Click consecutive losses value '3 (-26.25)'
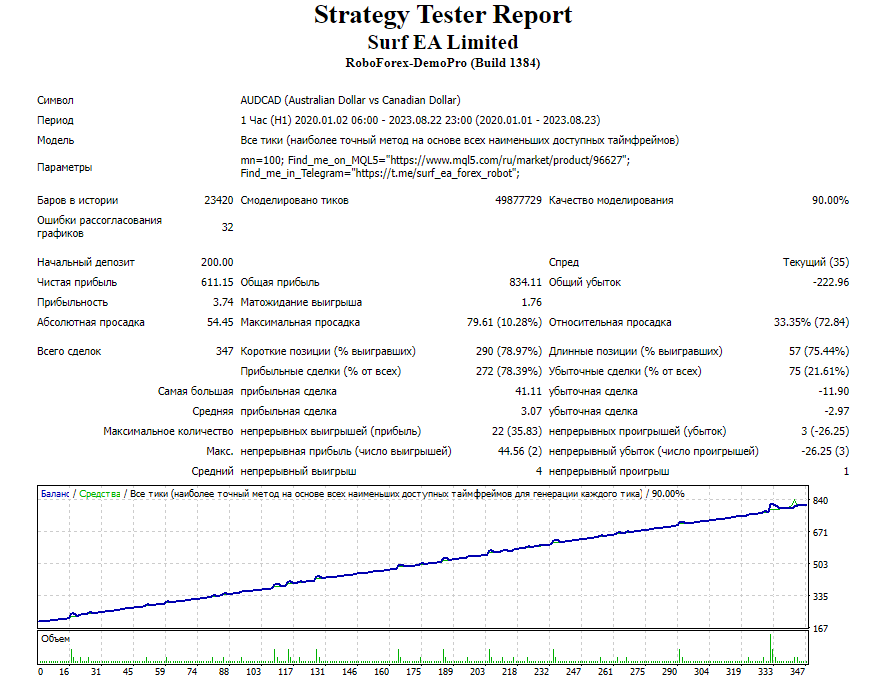This screenshot has width=871, height=683. (825, 431)
